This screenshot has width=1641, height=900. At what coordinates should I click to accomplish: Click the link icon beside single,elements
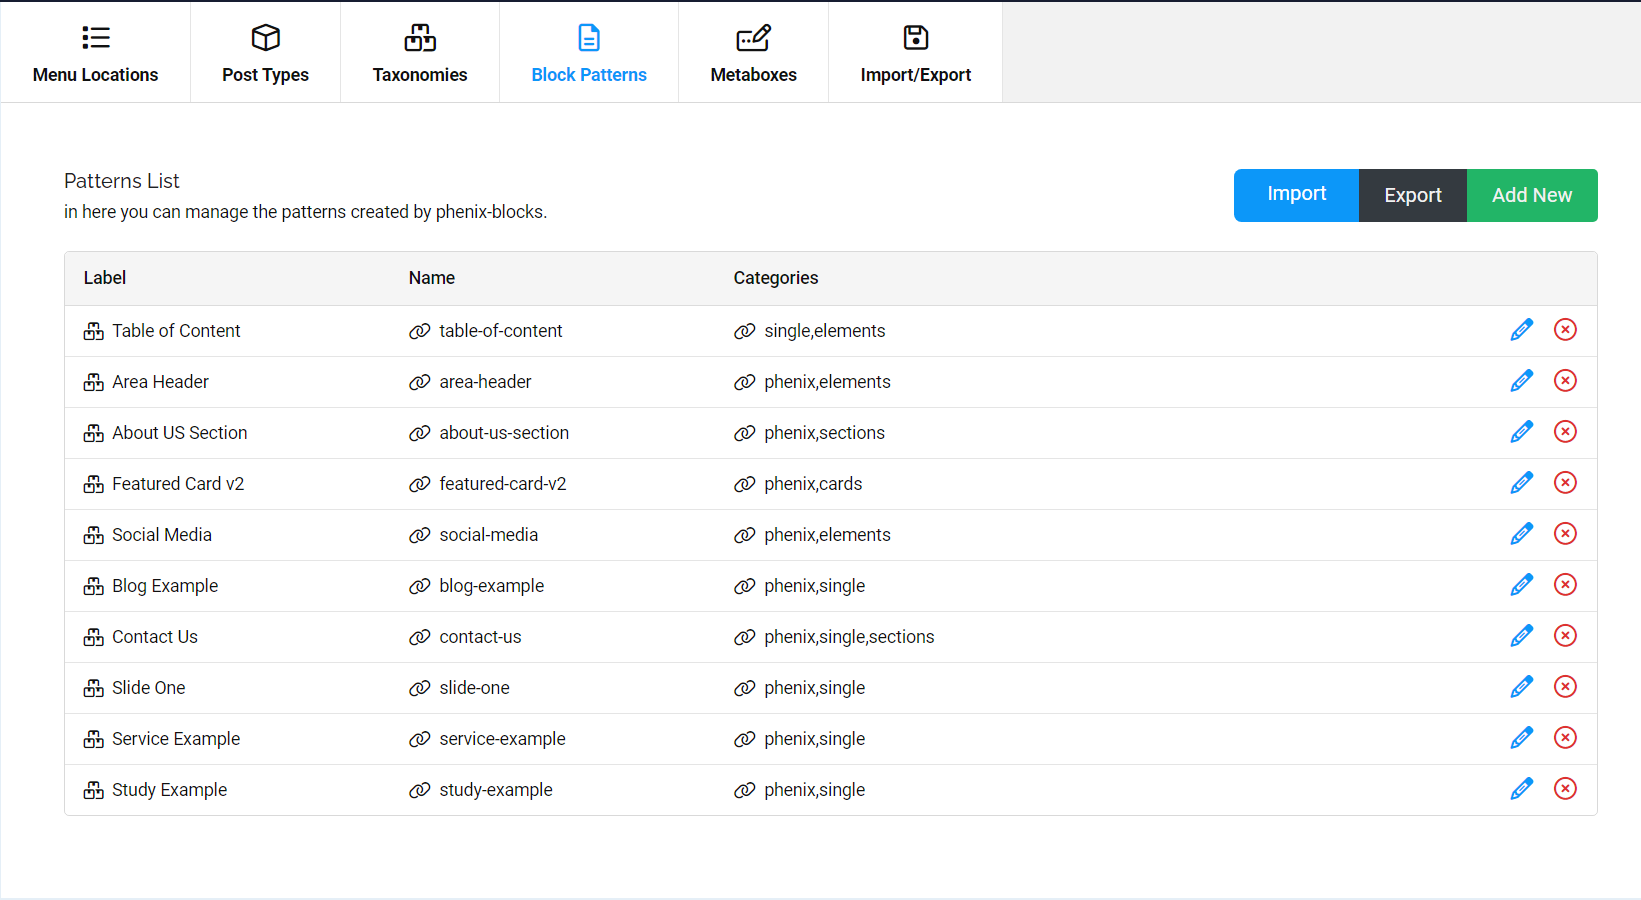[x=745, y=331]
